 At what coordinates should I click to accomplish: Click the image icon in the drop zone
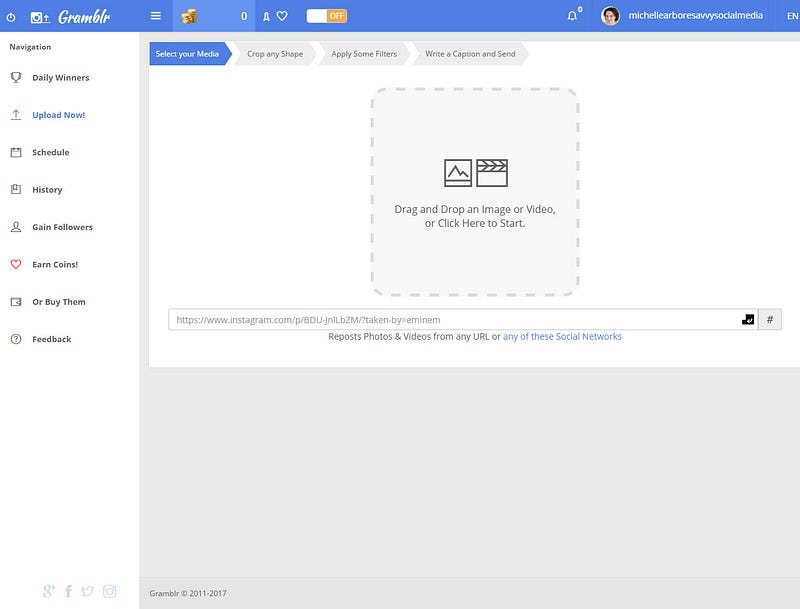pyautogui.click(x=458, y=173)
